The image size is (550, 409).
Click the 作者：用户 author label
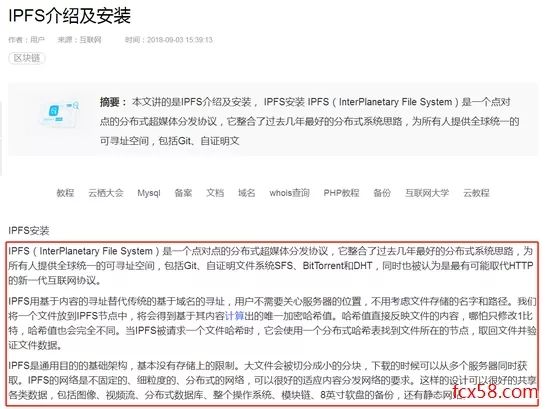(x=26, y=40)
